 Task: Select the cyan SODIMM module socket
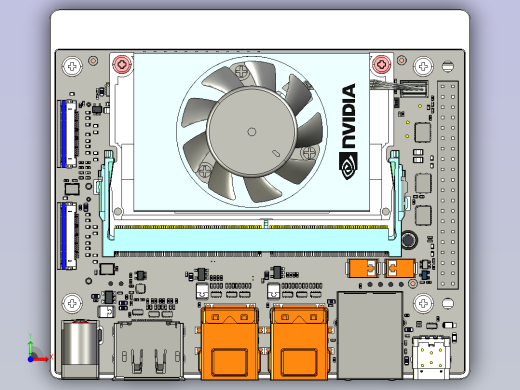[x=252, y=241]
